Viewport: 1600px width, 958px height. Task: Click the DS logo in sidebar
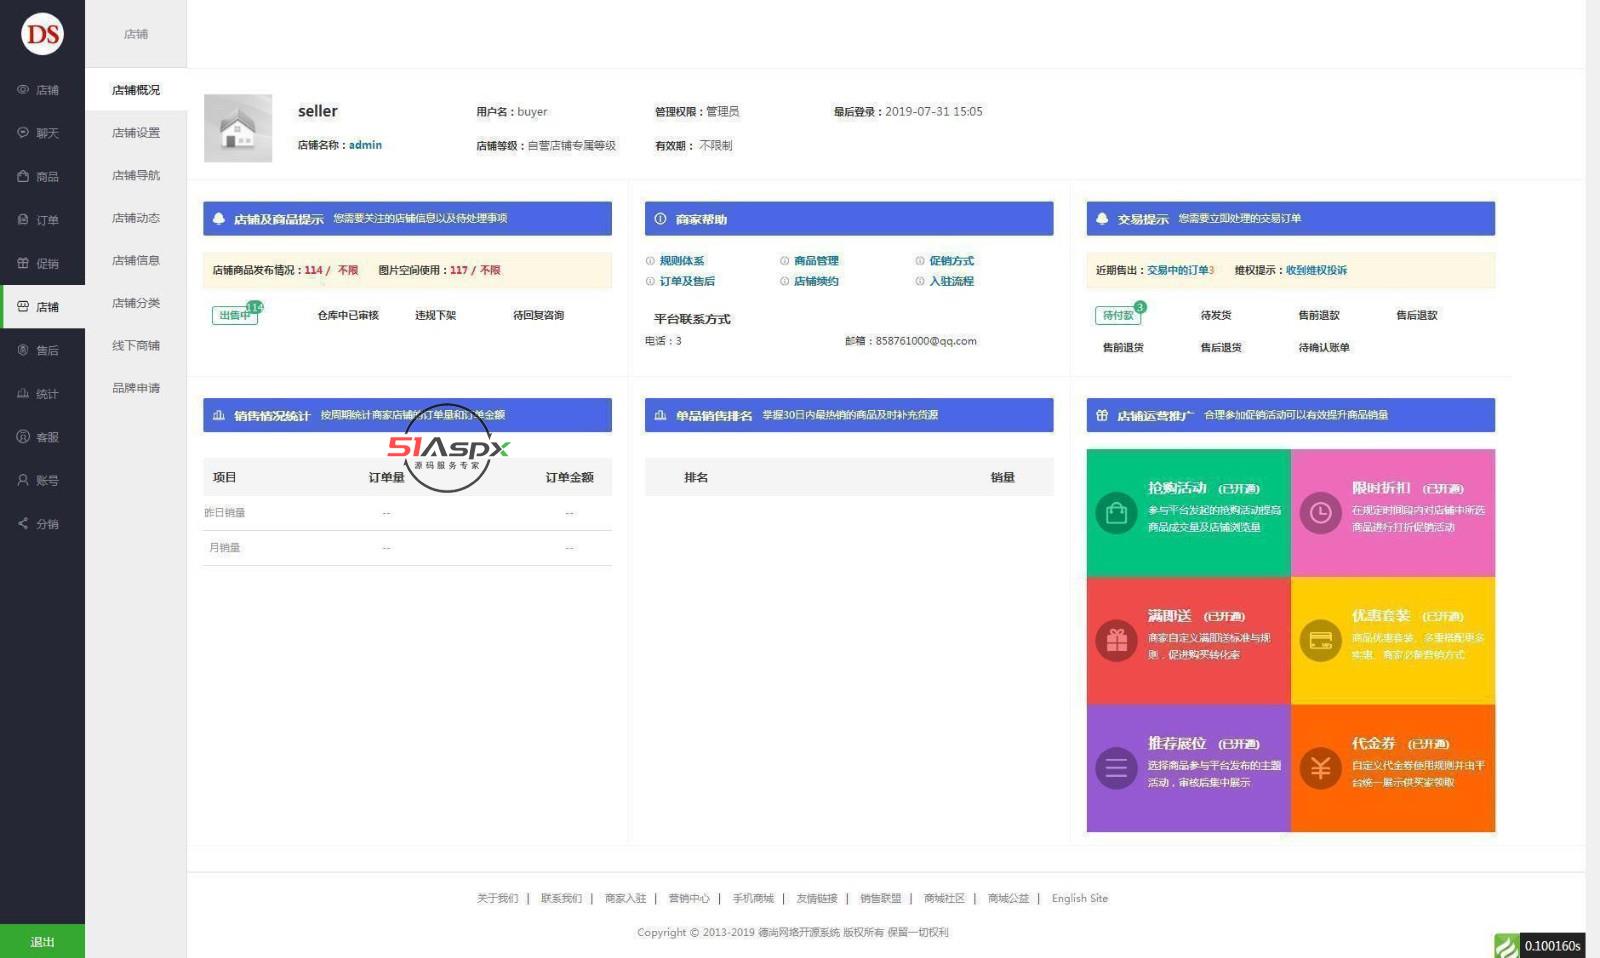click(42, 34)
